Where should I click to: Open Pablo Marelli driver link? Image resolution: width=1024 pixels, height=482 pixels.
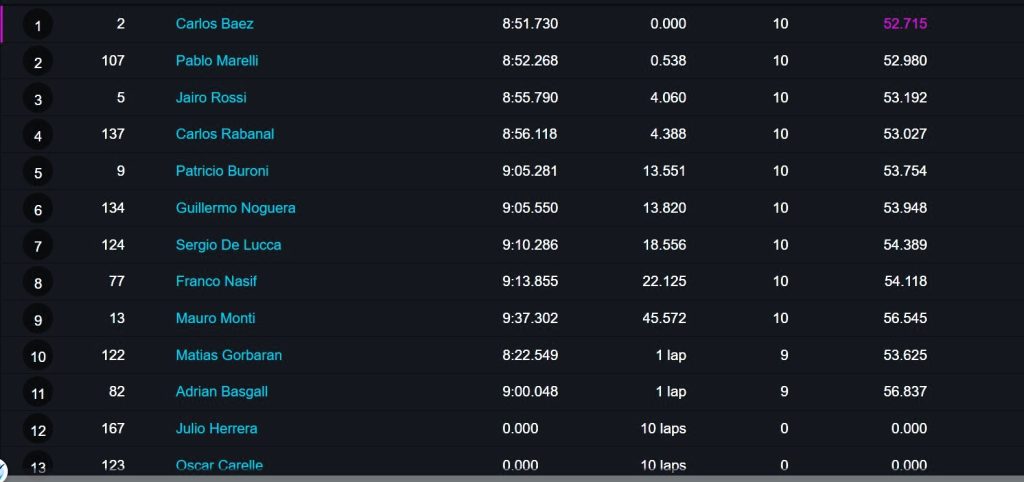(x=217, y=61)
